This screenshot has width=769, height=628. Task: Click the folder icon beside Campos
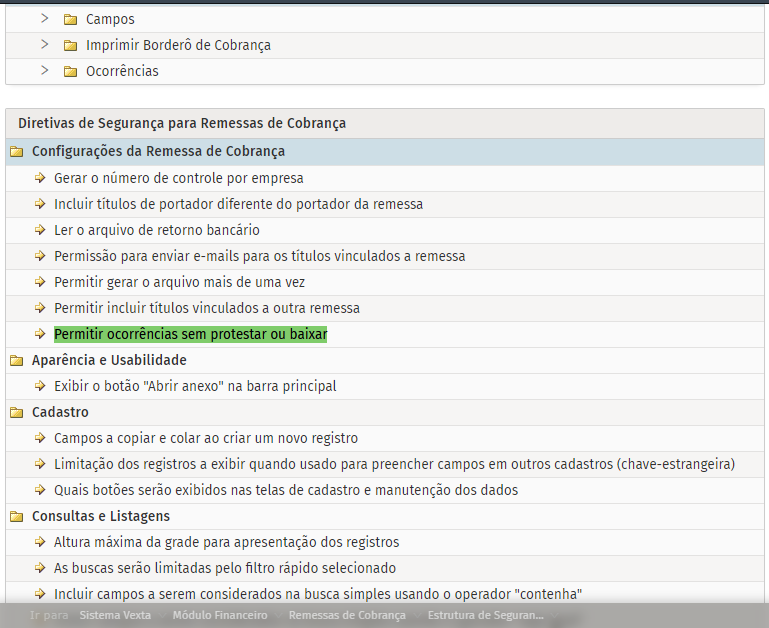[70, 19]
